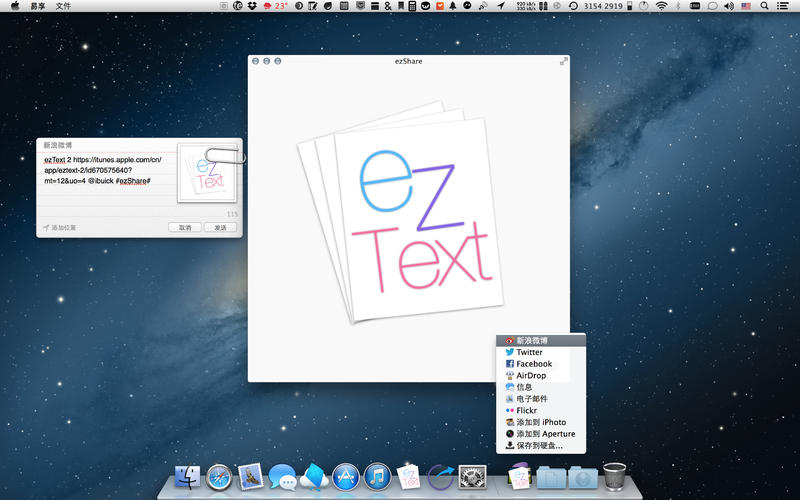Image resolution: width=800 pixels, height=500 pixels.
Task: Open the calculator menu bar icon
Action: [412, 6]
